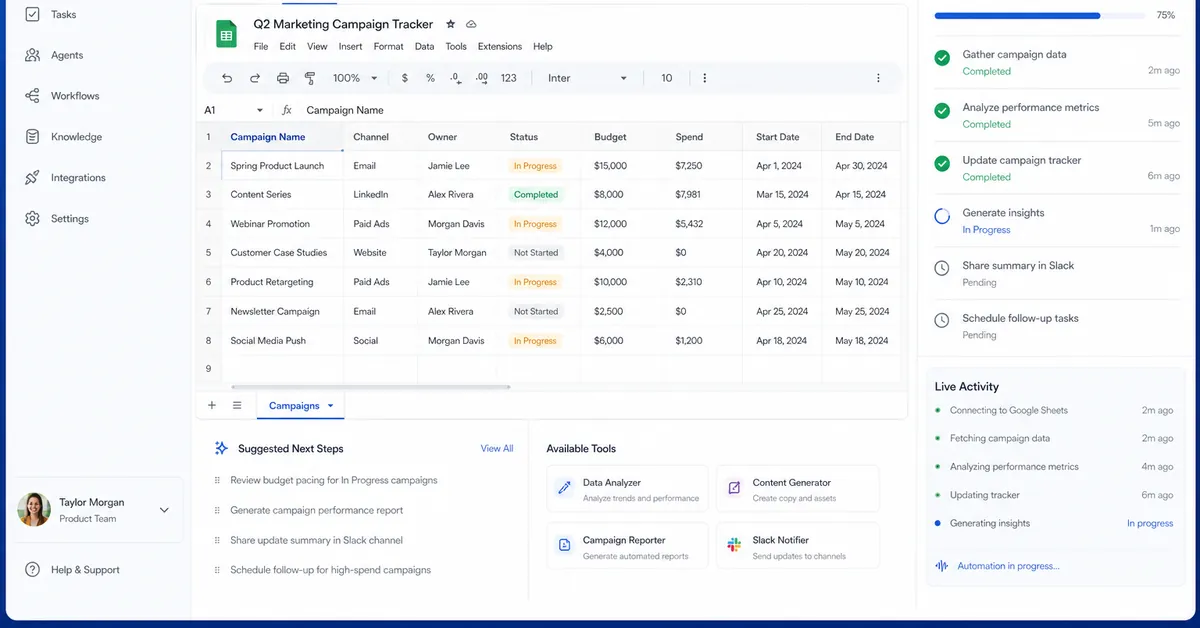1200x628 pixels.
Task: Open the View menu
Action: (317, 46)
